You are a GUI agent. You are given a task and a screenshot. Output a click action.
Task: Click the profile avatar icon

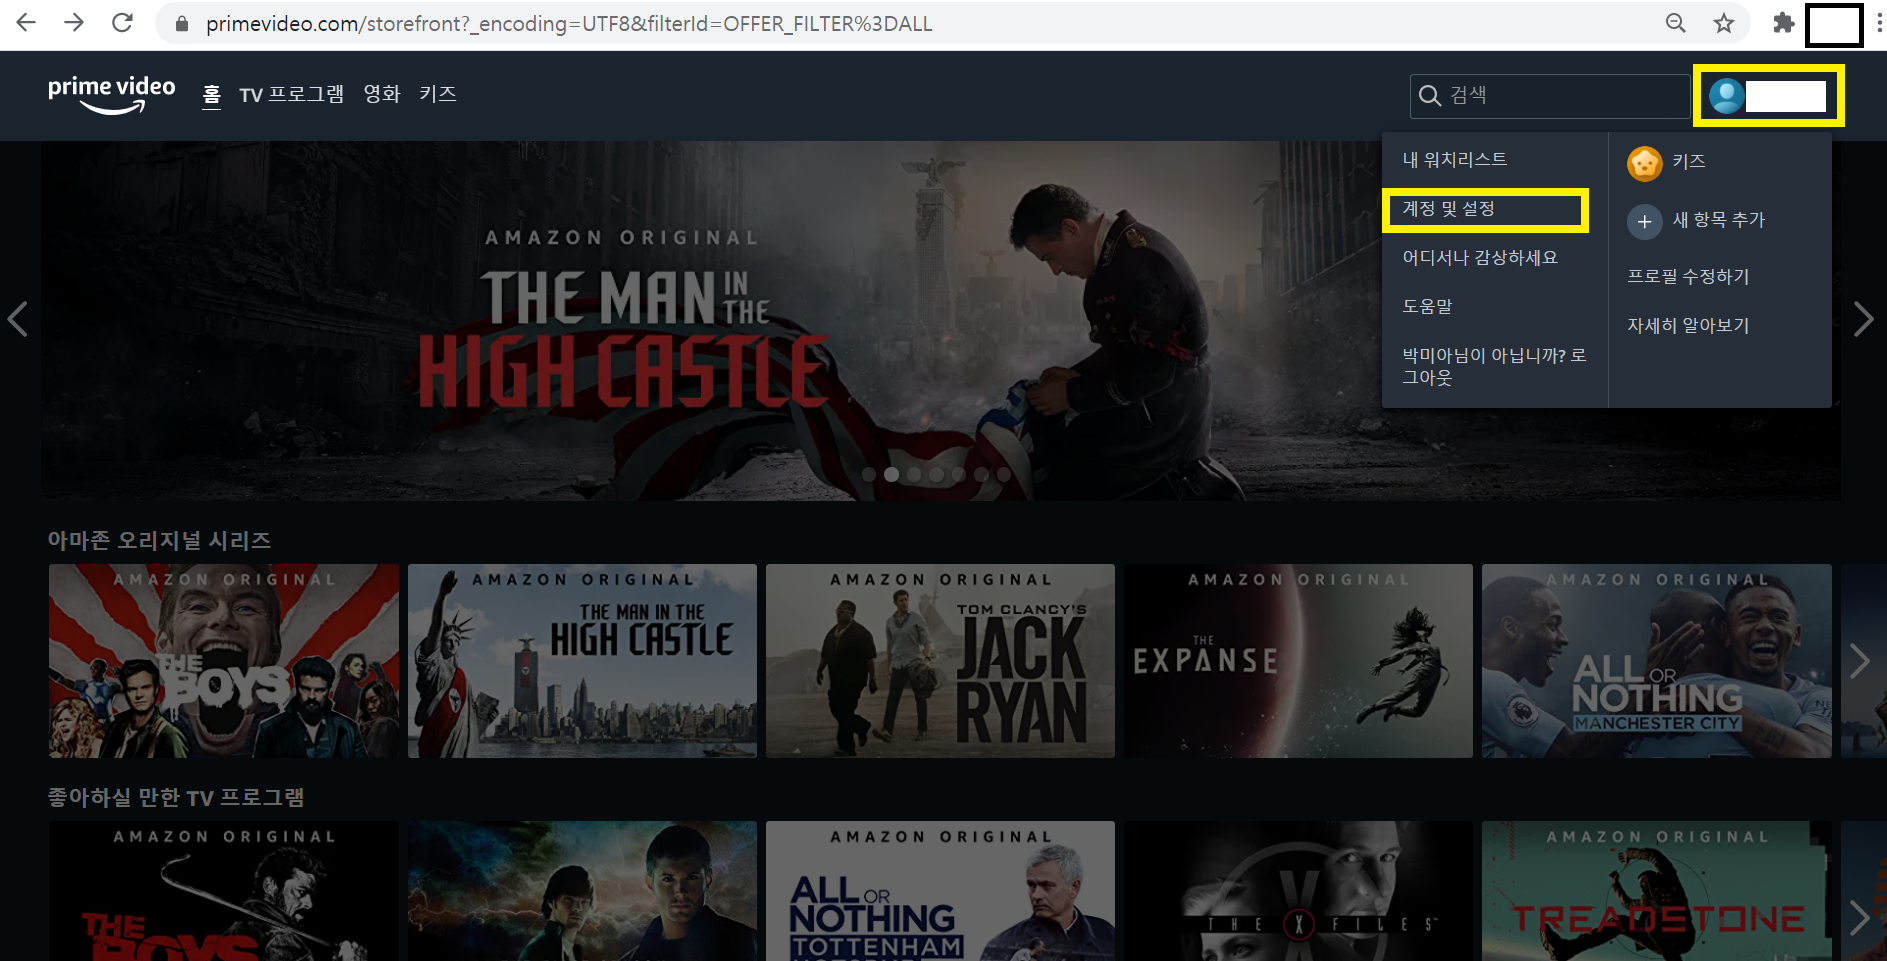(x=1727, y=96)
